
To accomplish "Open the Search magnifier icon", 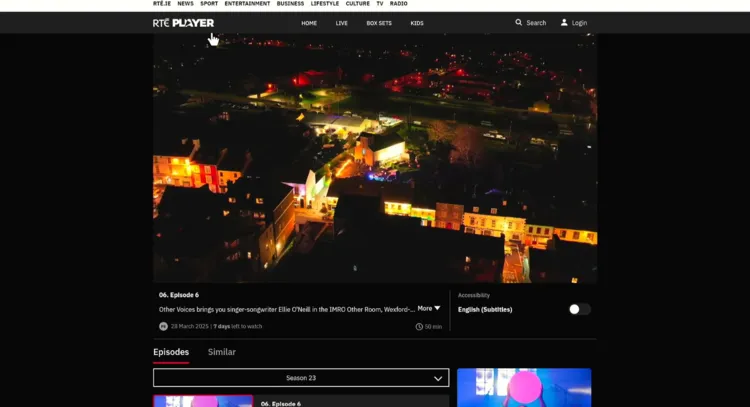I will (x=518, y=22).
